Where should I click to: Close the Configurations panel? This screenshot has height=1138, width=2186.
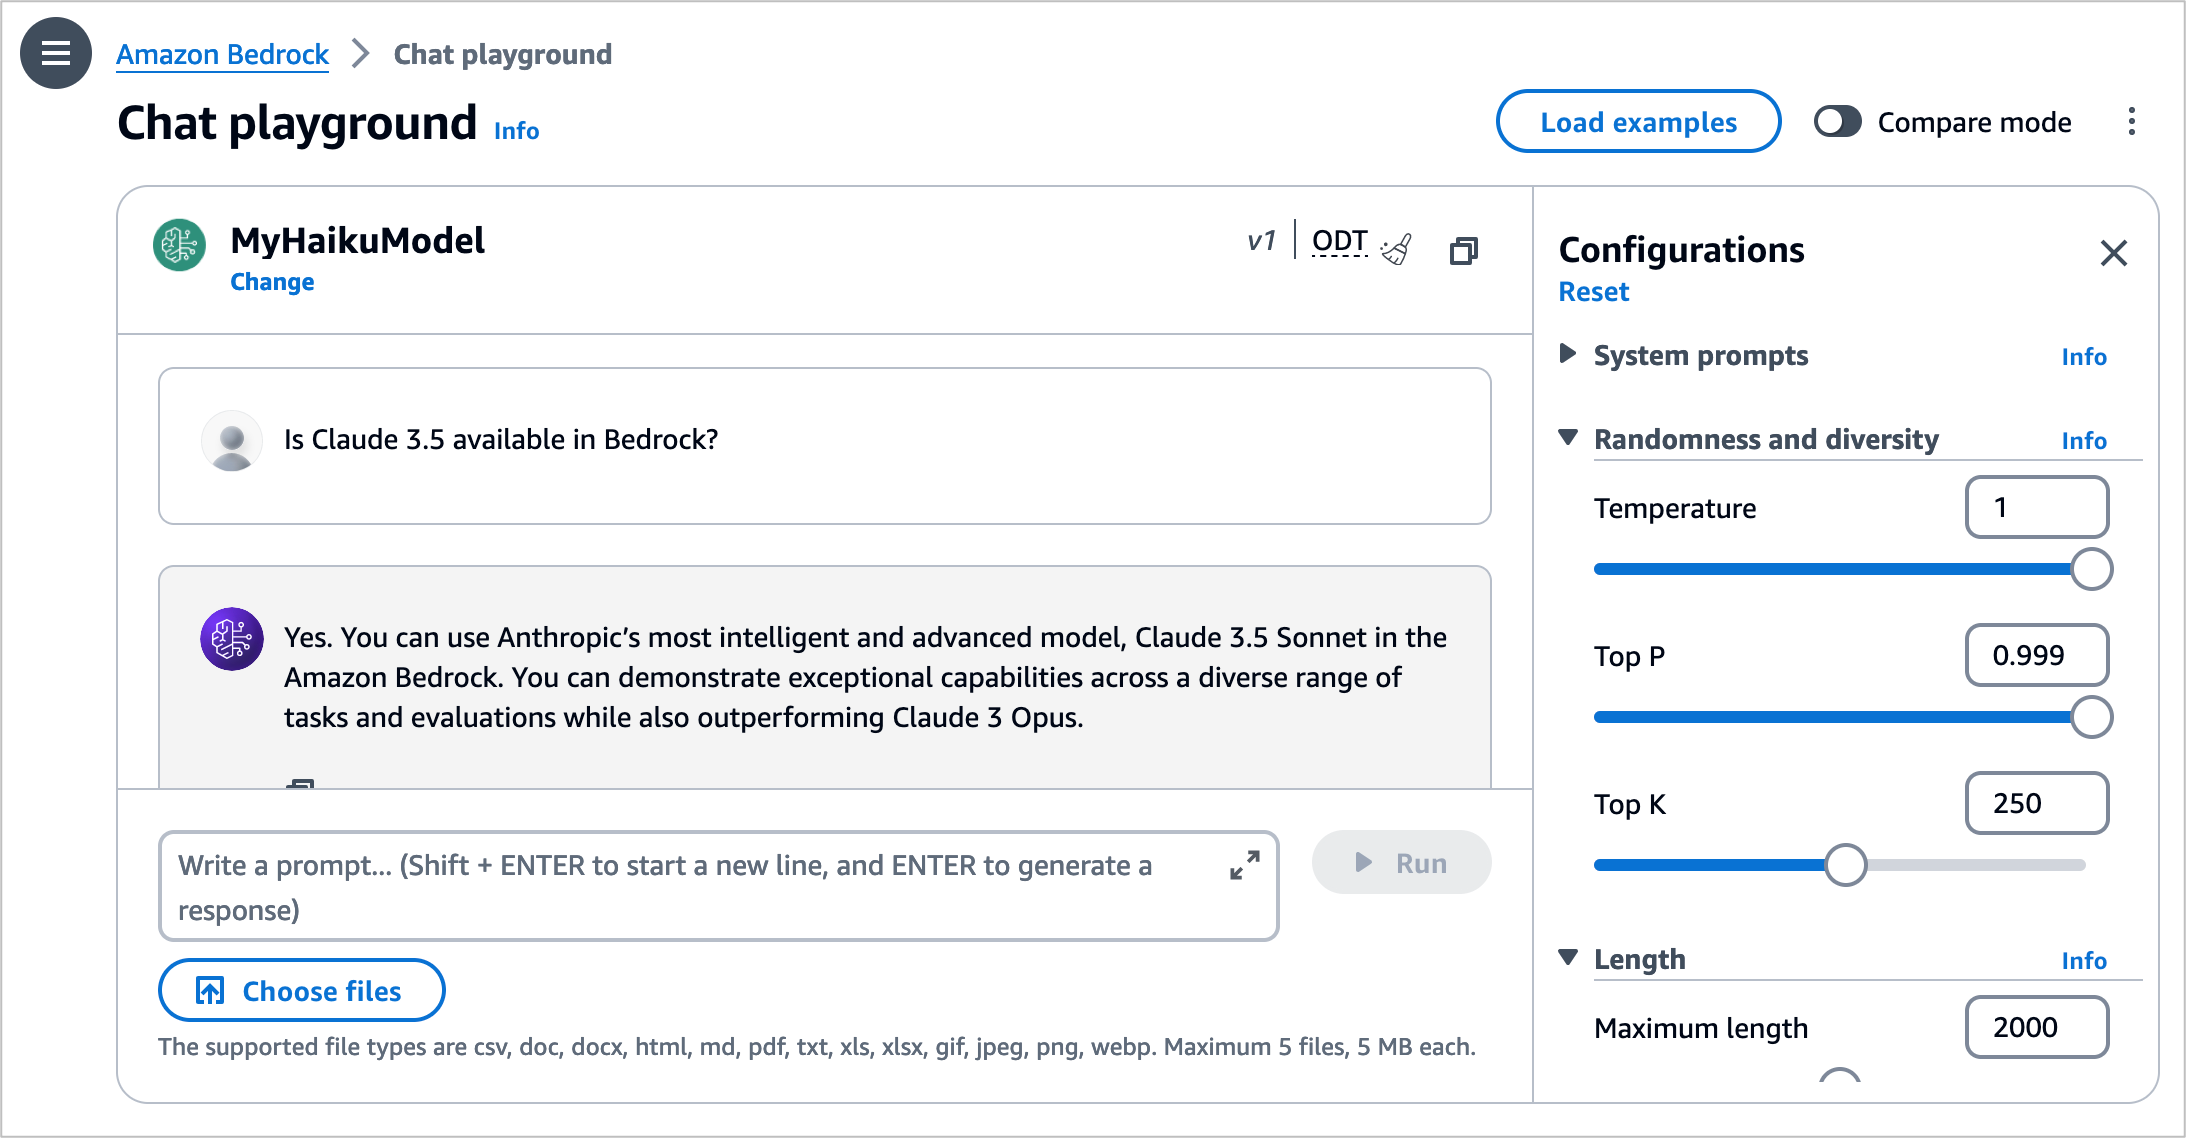(x=2113, y=253)
